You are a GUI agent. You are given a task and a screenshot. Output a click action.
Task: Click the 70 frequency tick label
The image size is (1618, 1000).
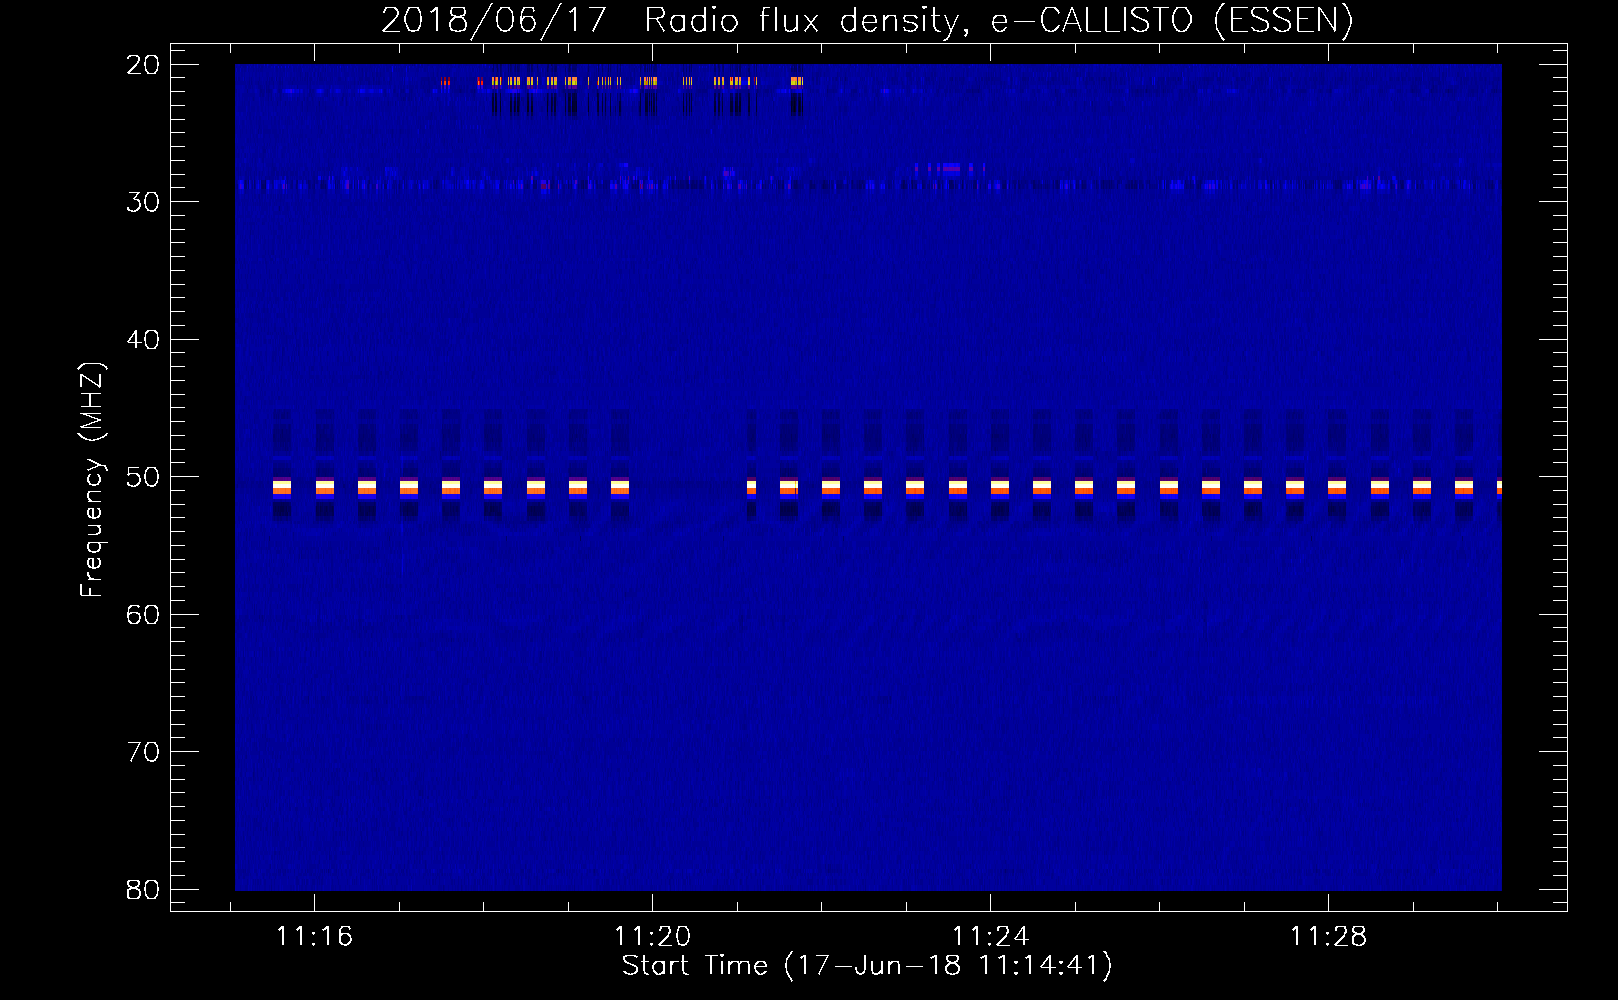(x=143, y=752)
